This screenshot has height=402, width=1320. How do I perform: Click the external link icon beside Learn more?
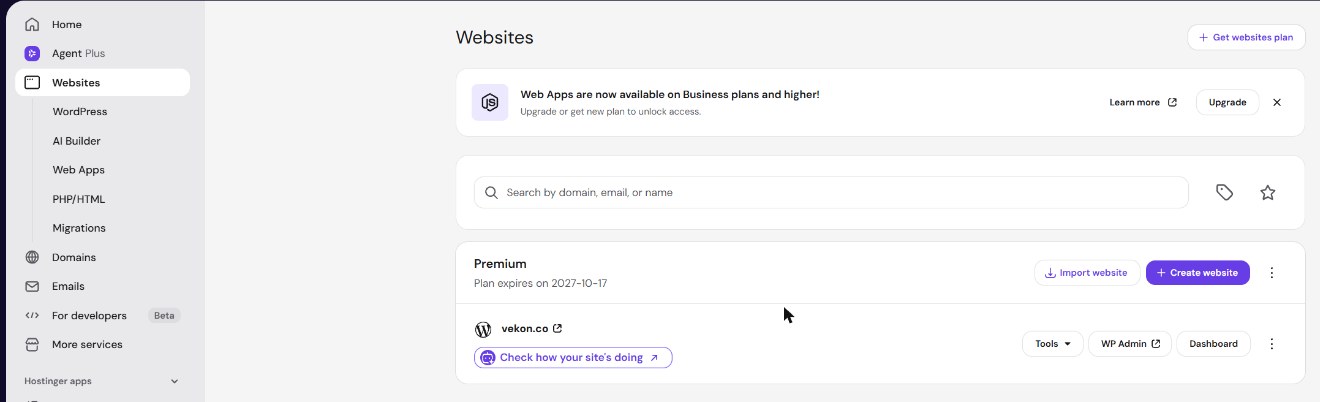[x=1172, y=102]
